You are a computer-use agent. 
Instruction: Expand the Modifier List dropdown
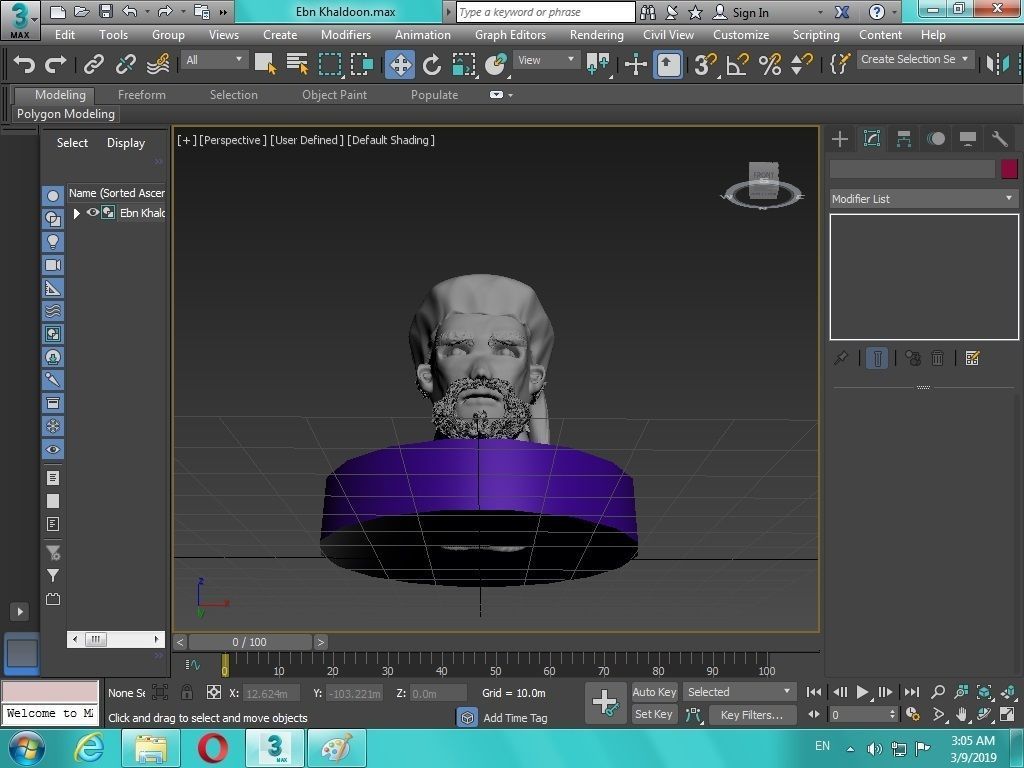tap(923, 199)
